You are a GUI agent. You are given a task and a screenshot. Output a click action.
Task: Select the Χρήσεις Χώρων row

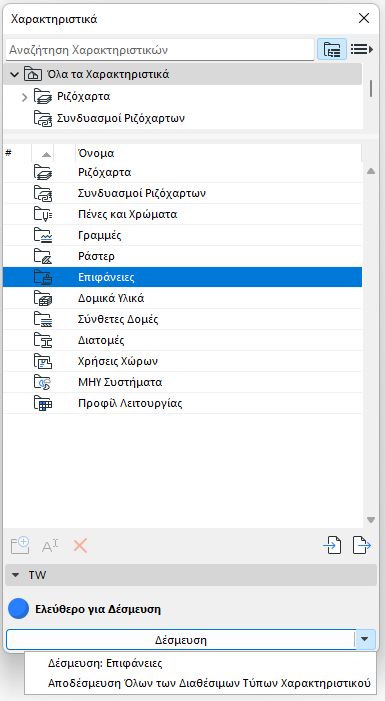(182, 361)
